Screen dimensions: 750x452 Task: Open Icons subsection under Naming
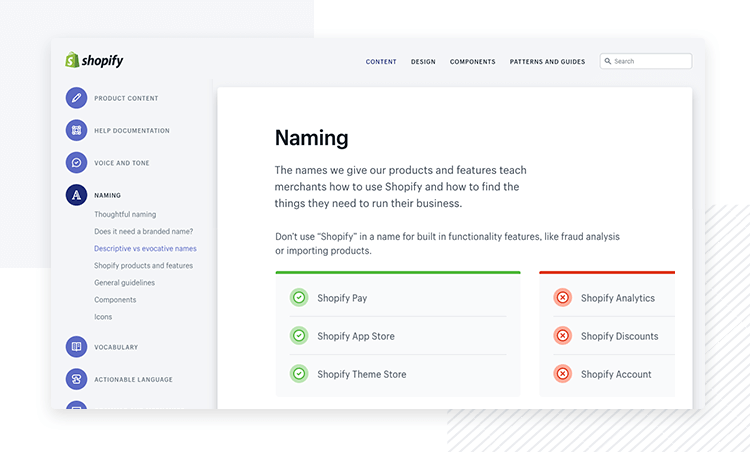(x=103, y=317)
